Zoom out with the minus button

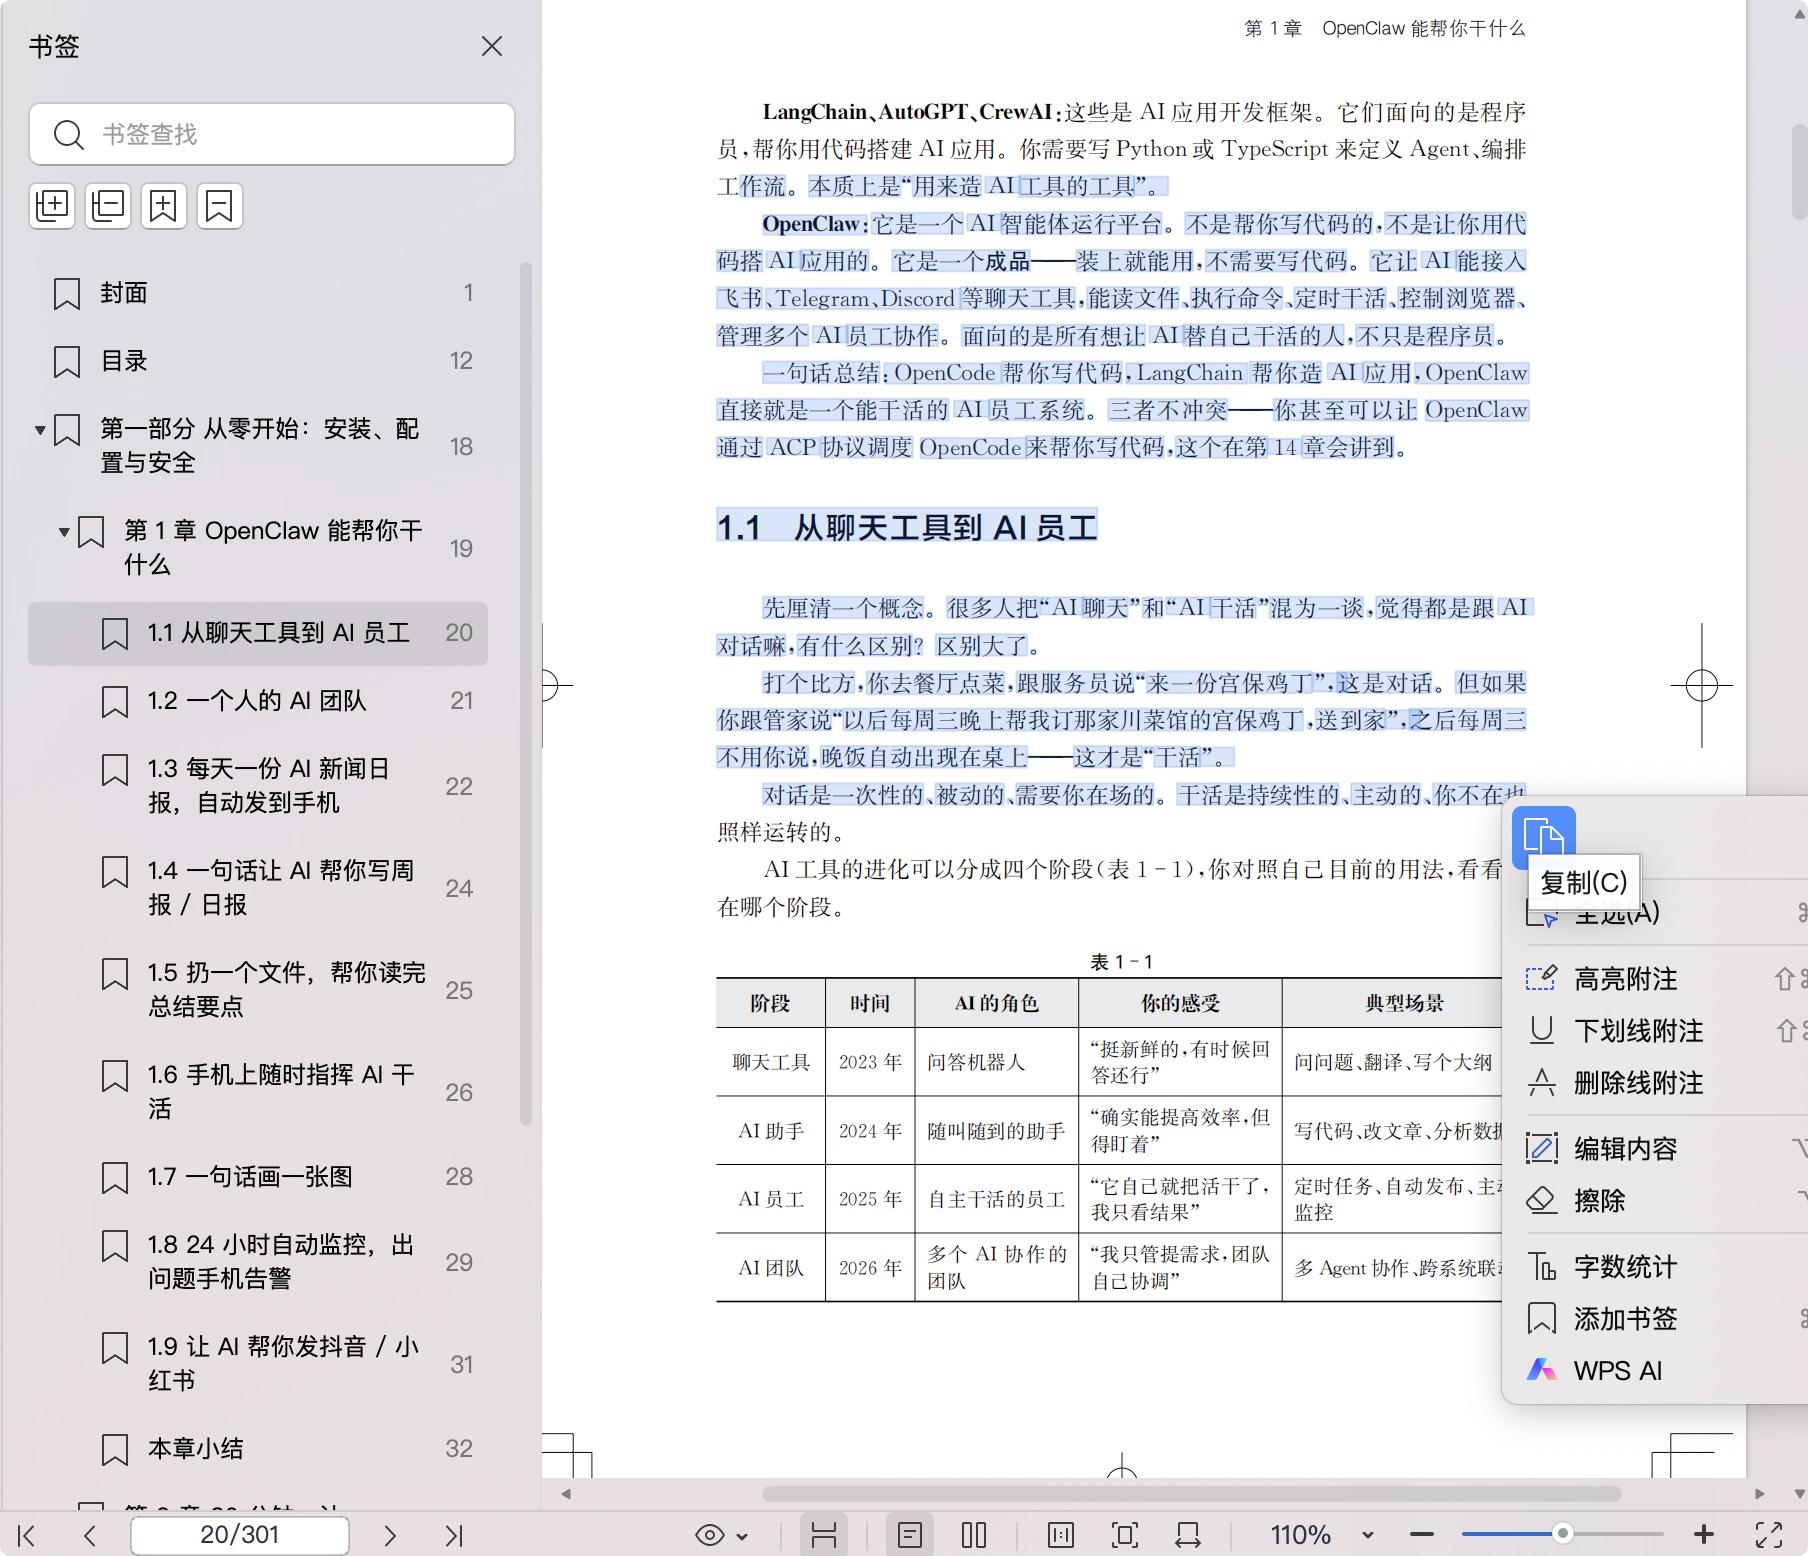[1422, 1535]
